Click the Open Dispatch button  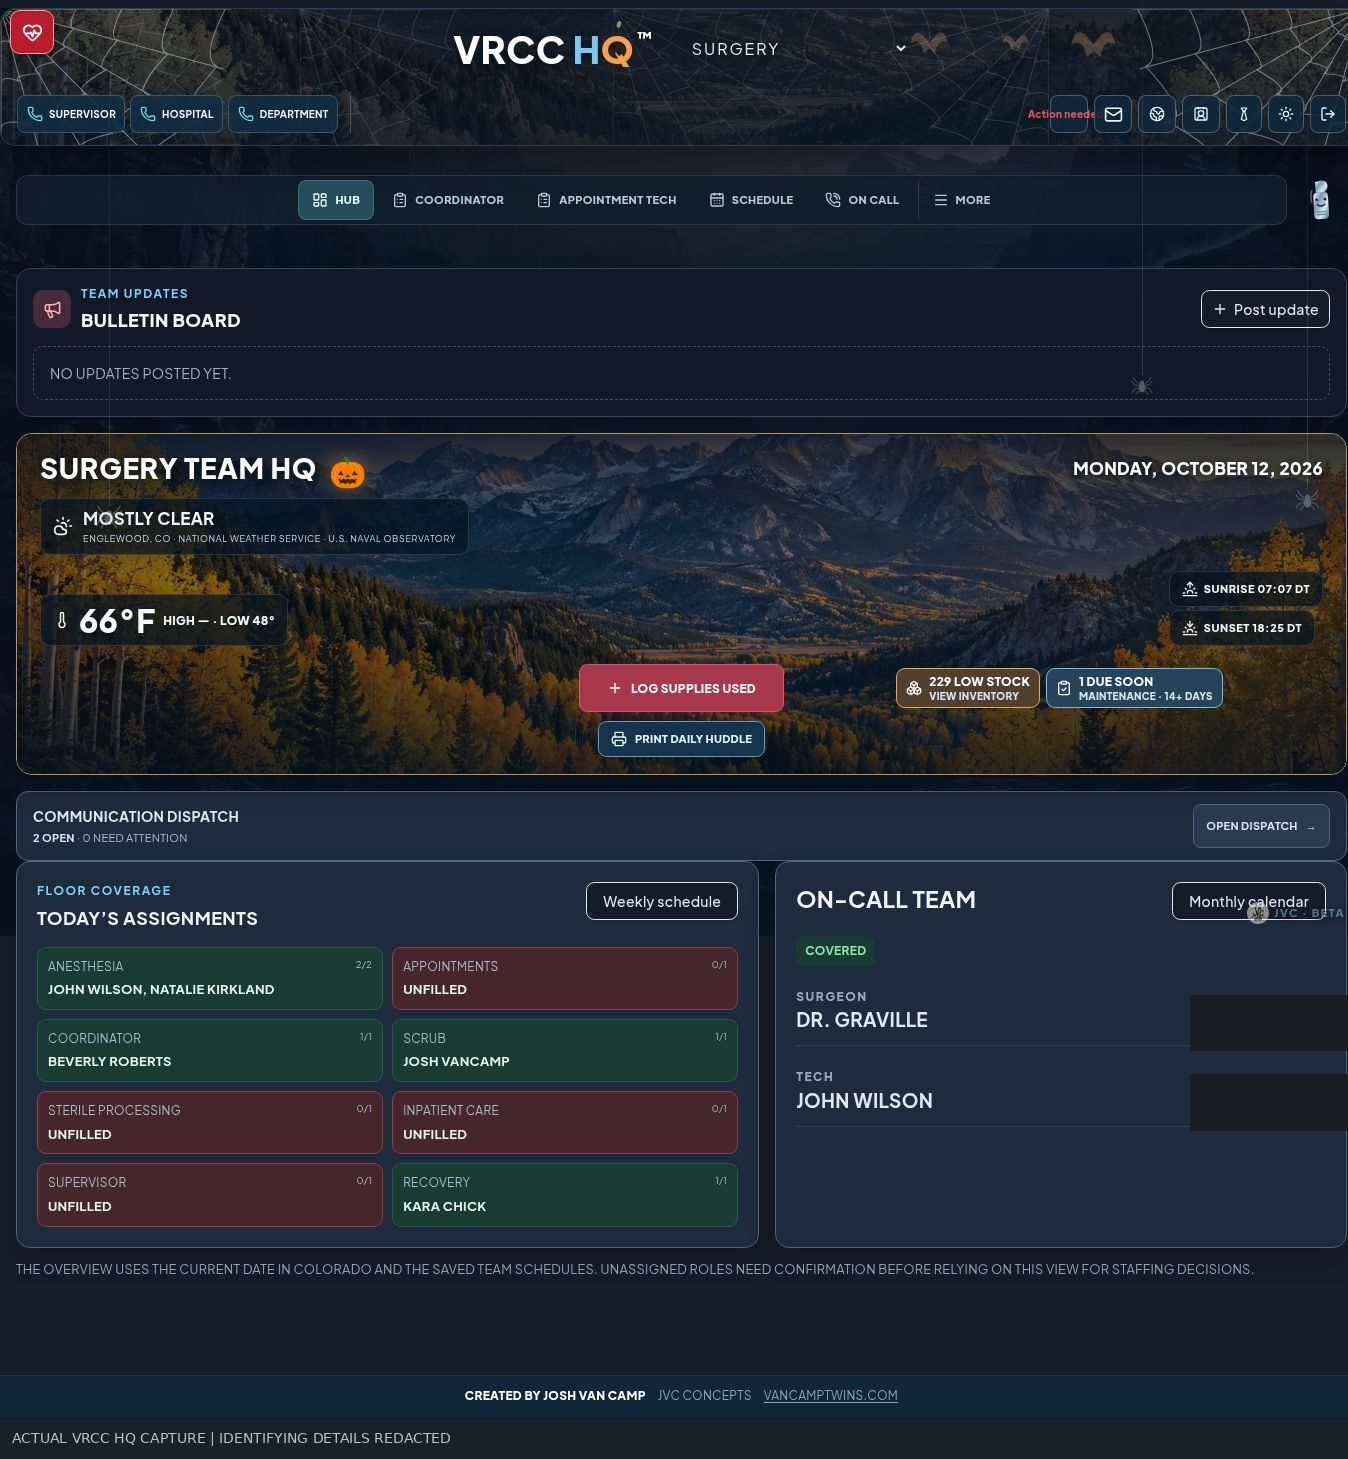[1261, 826]
